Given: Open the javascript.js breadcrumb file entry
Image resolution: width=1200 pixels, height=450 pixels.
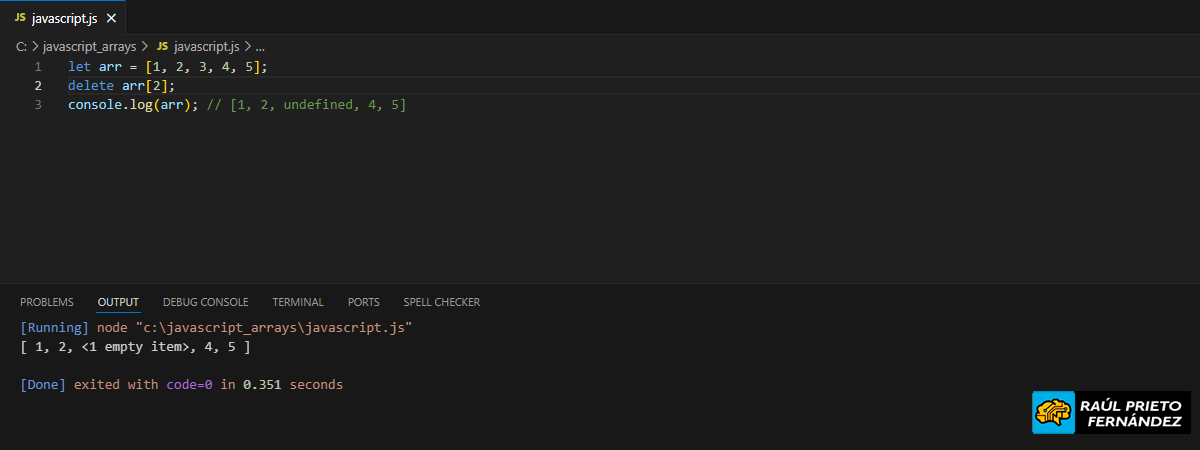Looking at the screenshot, I should [206, 46].
